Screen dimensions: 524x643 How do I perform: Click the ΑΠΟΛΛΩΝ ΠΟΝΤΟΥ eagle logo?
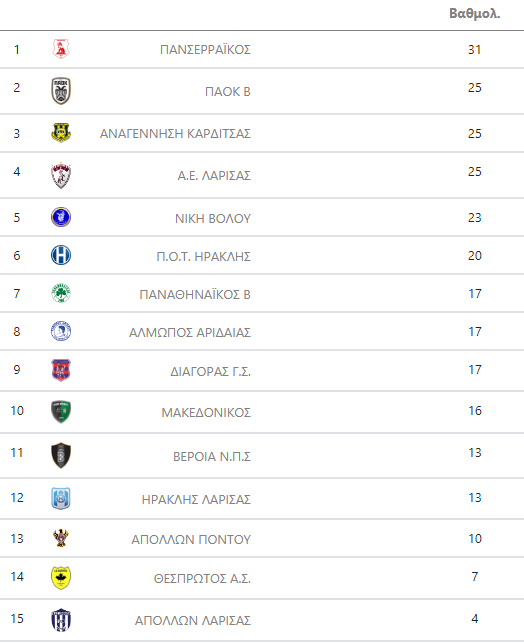pyautogui.click(x=61, y=538)
